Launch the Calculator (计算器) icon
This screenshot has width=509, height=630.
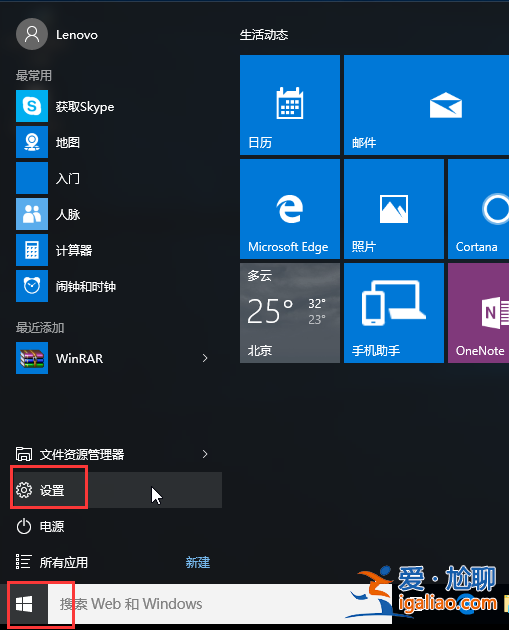coord(32,250)
